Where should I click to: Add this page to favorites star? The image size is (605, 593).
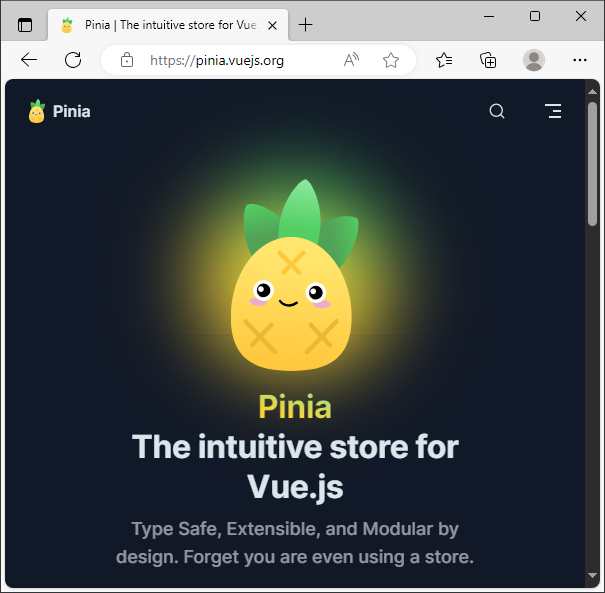(391, 60)
